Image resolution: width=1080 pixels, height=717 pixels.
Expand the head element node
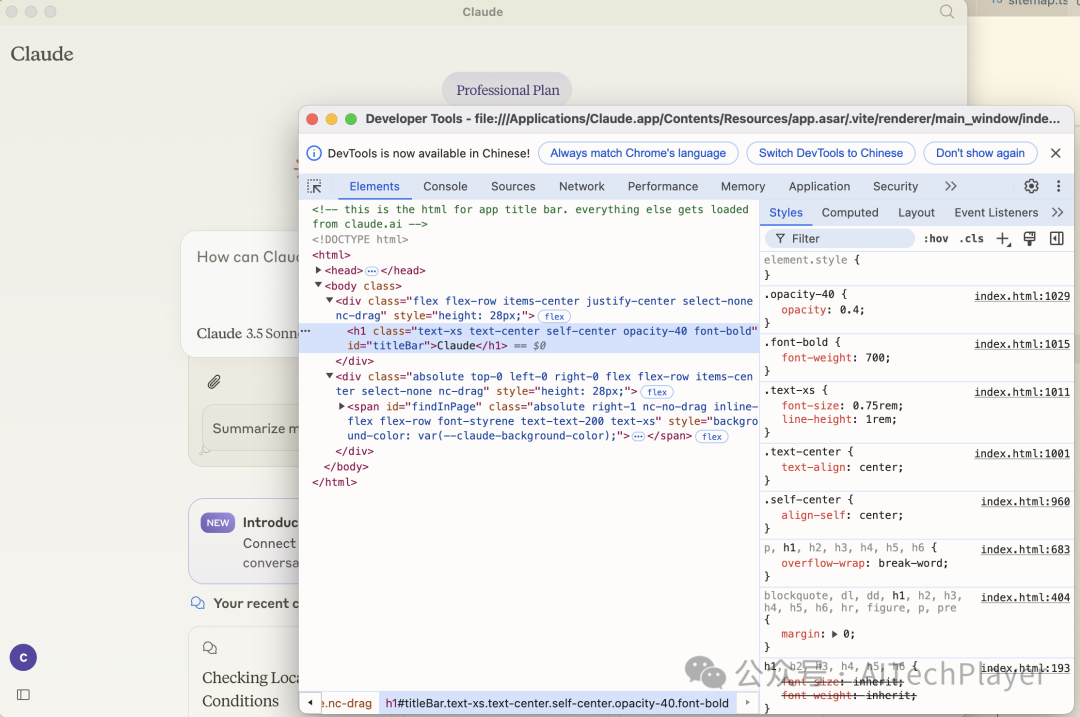point(318,270)
